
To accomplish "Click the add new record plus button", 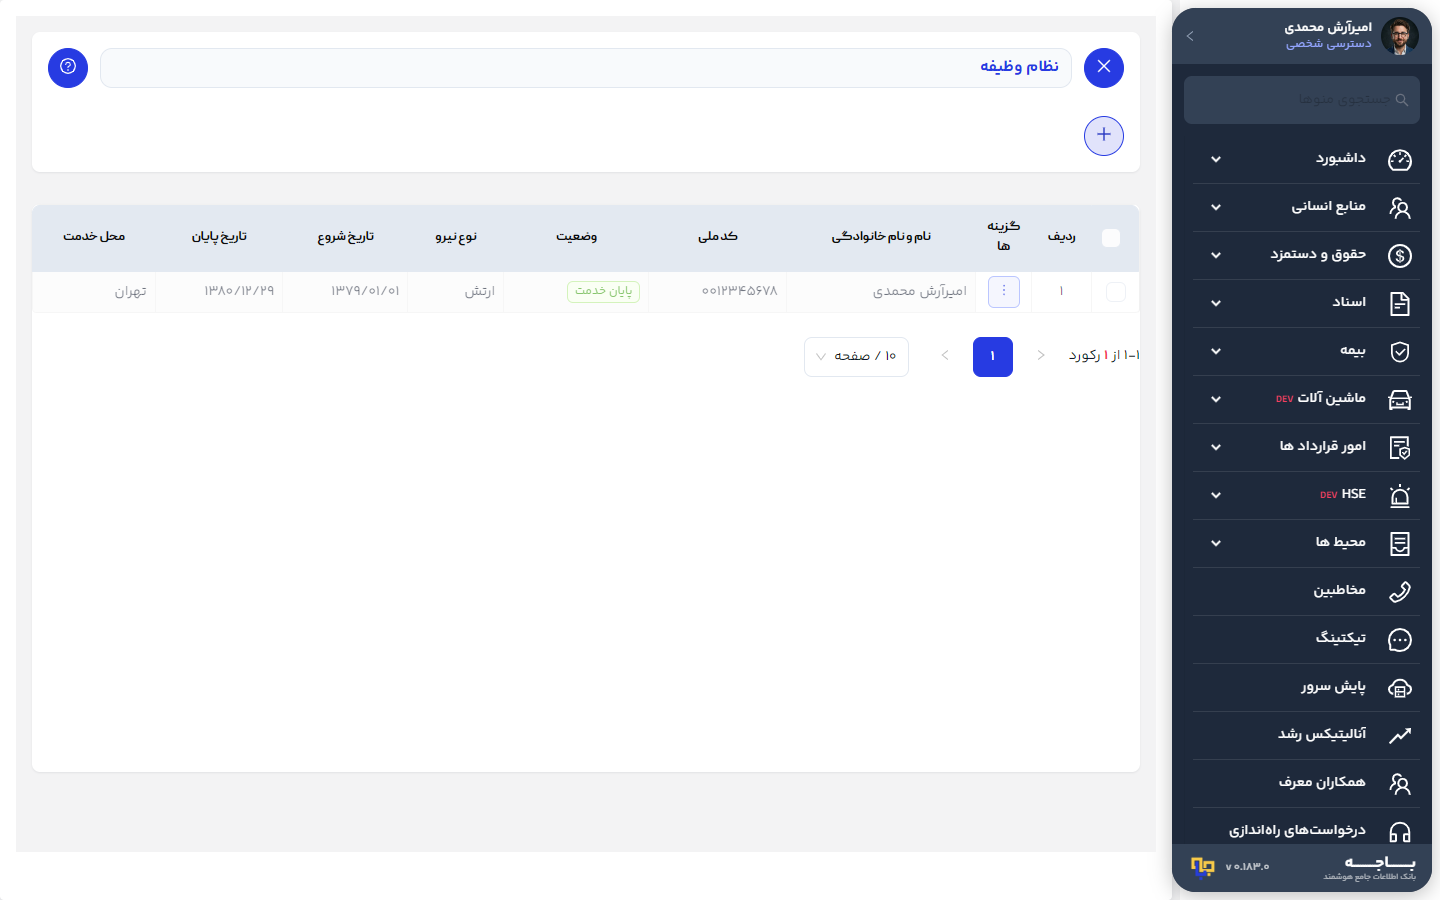I will pyautogui.click(x=1104, y=135).
